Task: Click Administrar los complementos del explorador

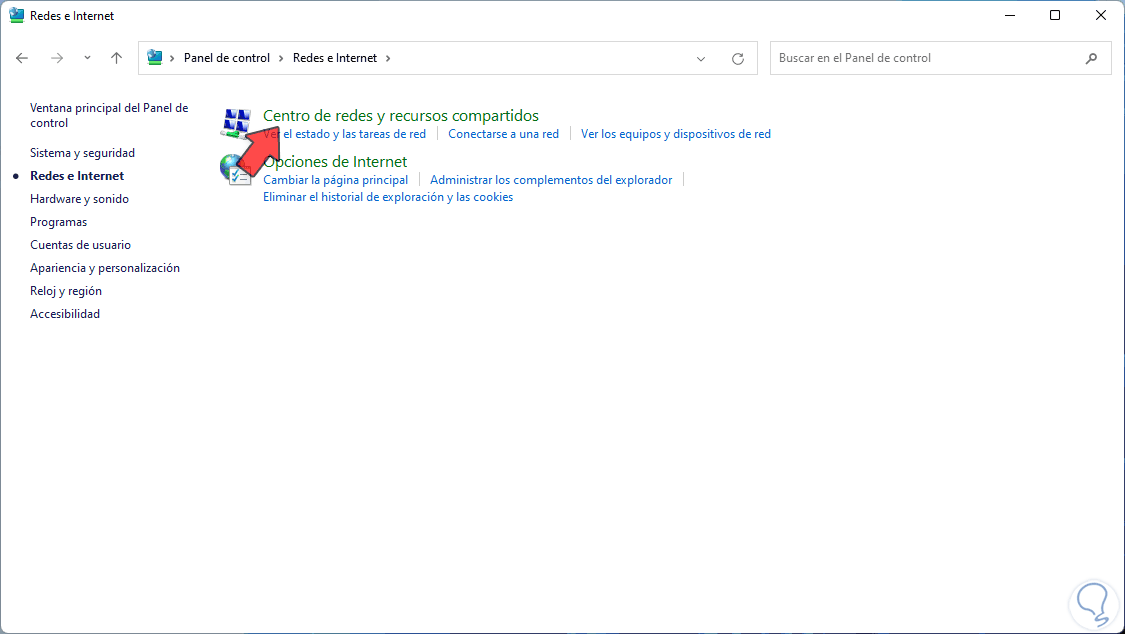Action: click(551, 180)
